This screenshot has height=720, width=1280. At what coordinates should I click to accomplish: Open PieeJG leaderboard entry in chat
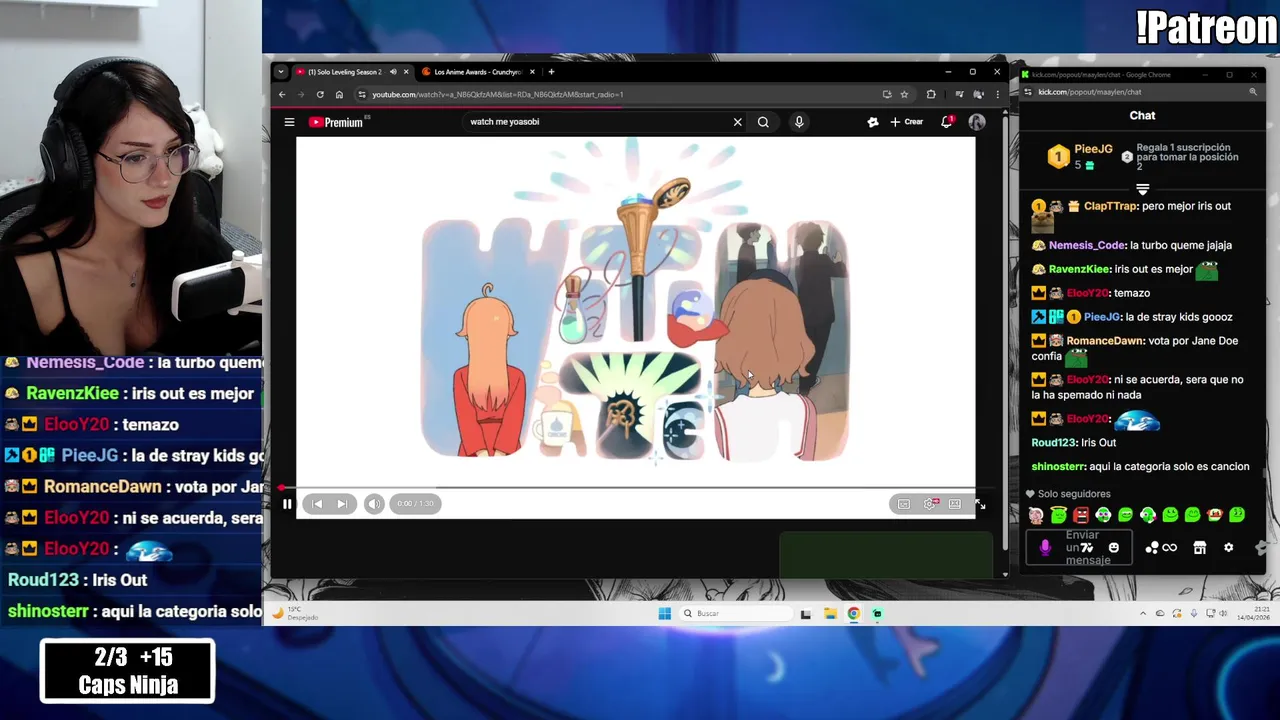1080,156
